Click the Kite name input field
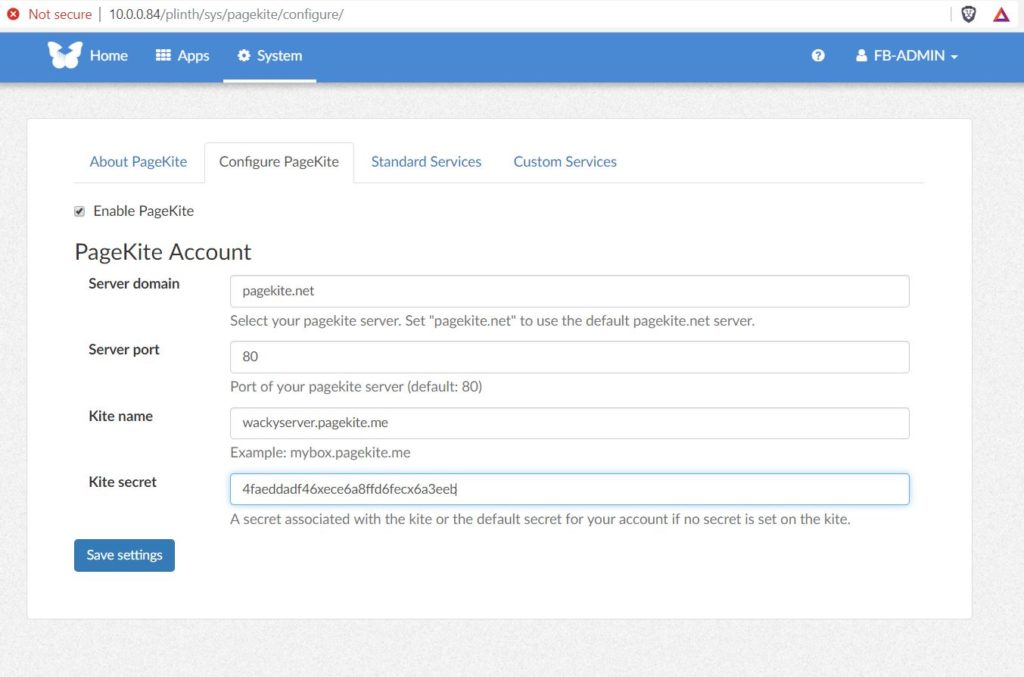Image resolution: width=1024 pixels, height=677 pixels. coord(569,423)
